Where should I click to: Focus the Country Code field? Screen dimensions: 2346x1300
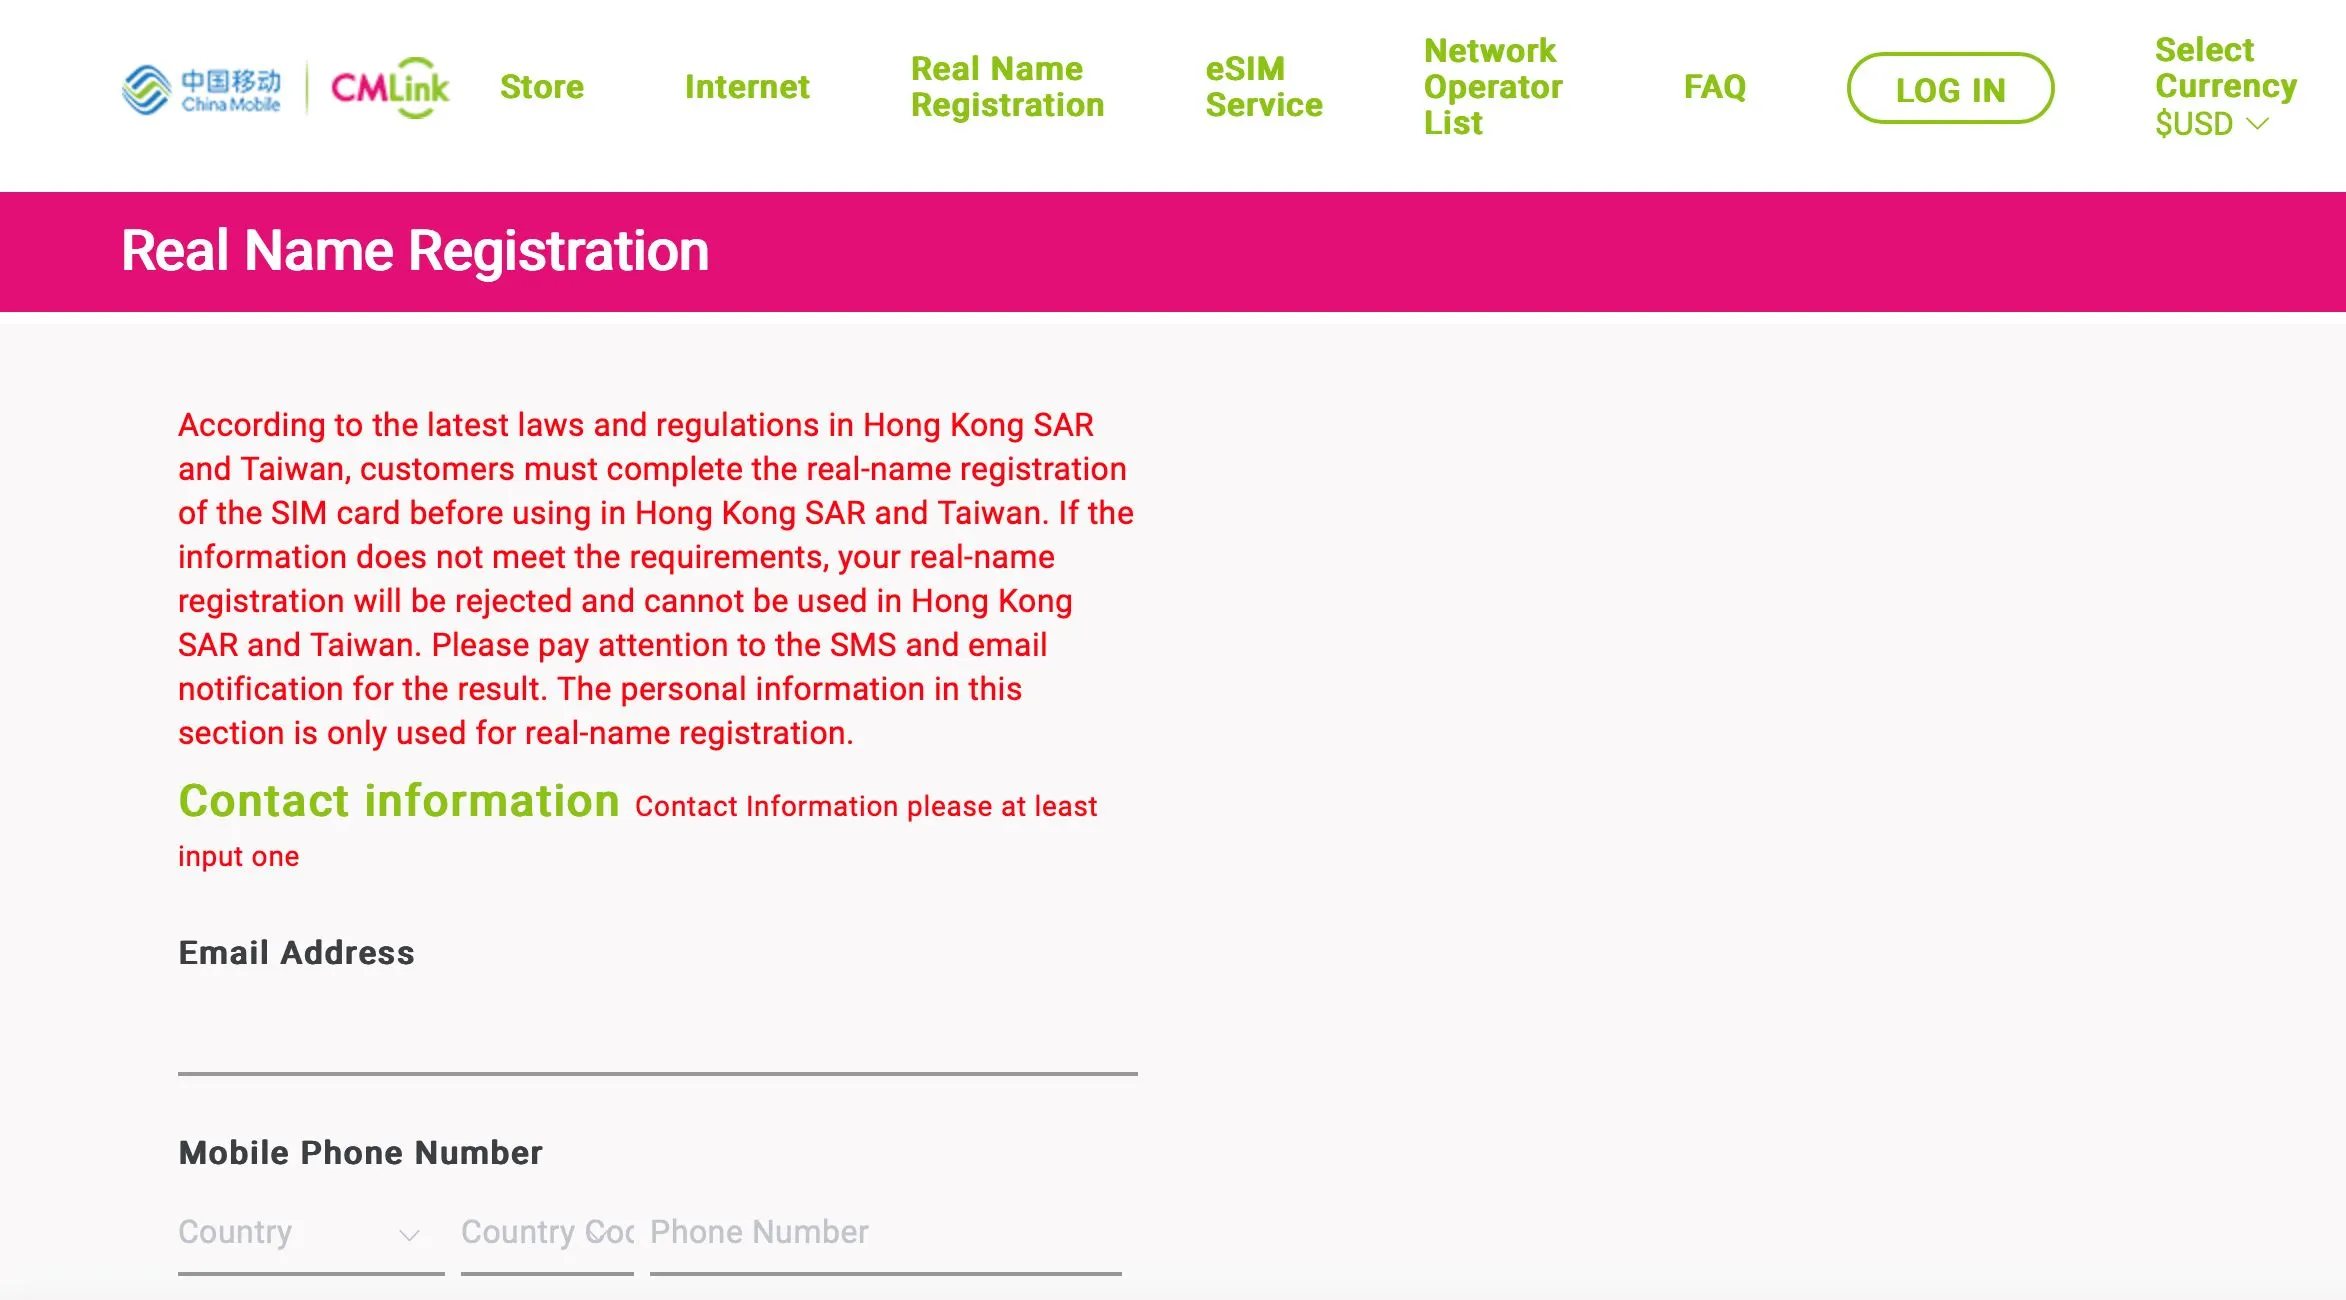(x=547, y=1233)
